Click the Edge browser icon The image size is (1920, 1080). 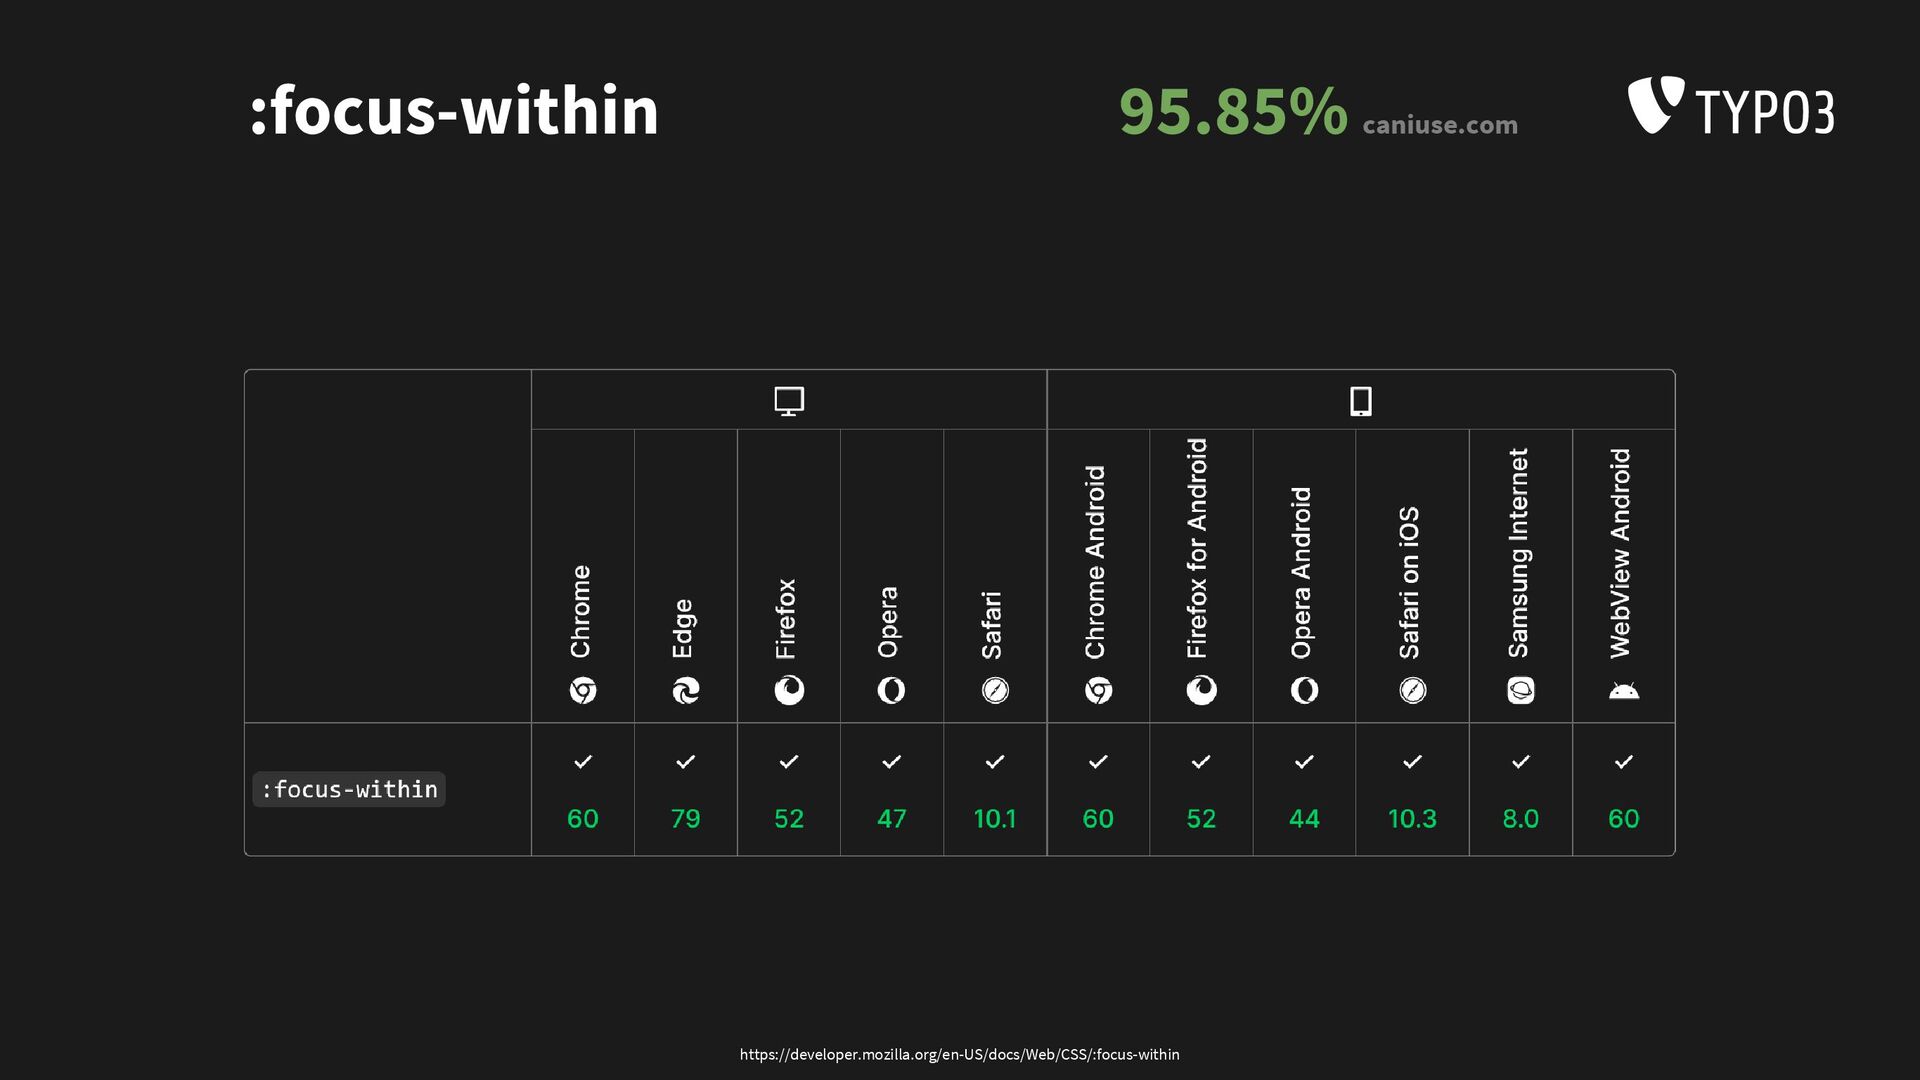686,690
